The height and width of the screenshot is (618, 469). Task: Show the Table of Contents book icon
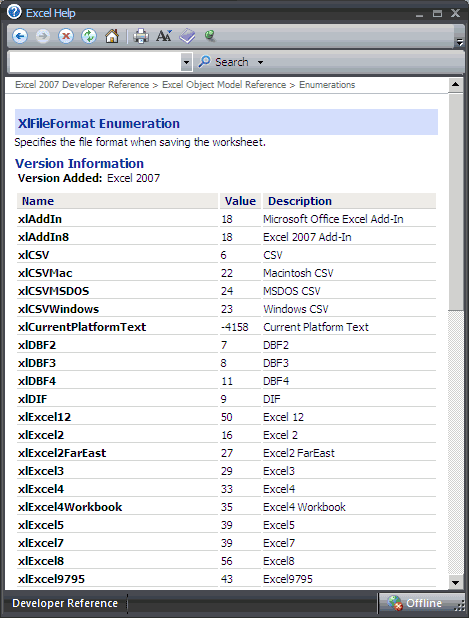(x=187, y=36)
